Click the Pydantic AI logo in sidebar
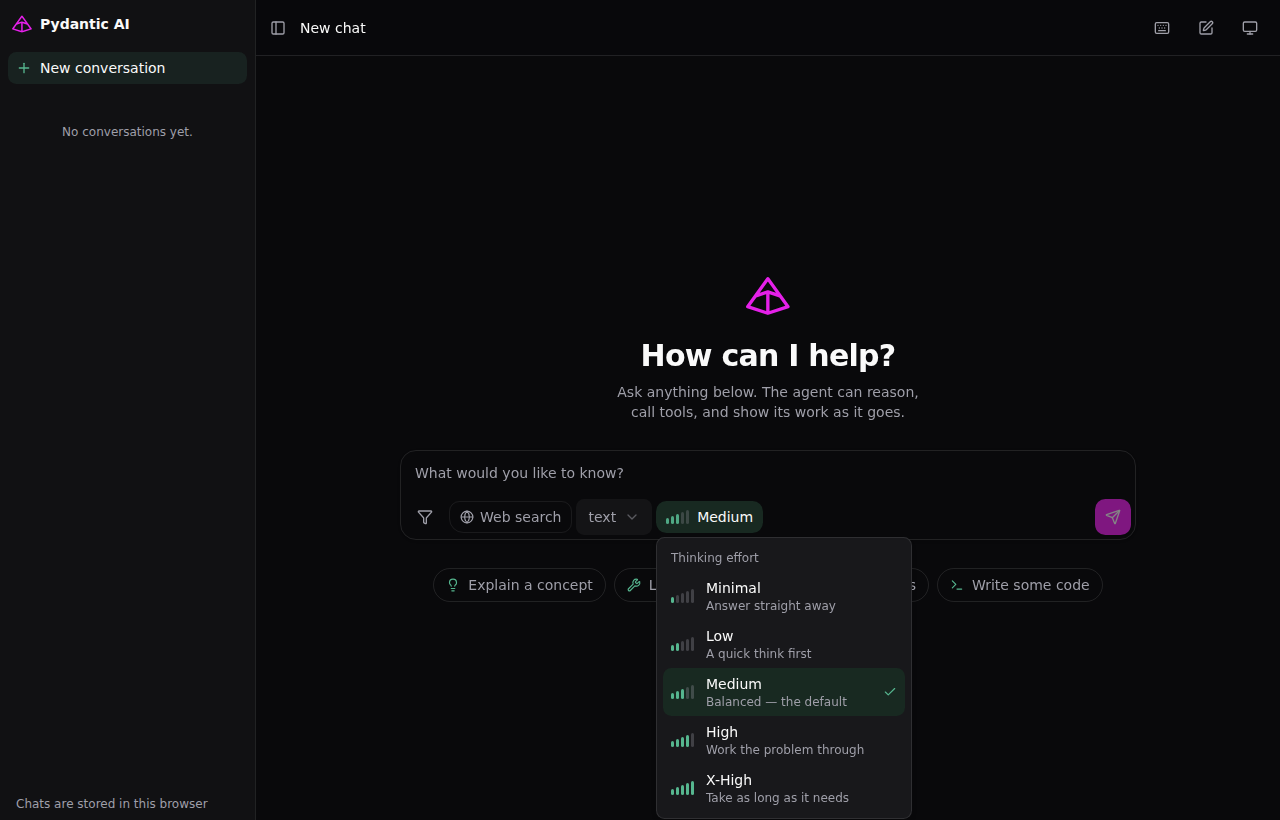 click(x=22, y=24)
